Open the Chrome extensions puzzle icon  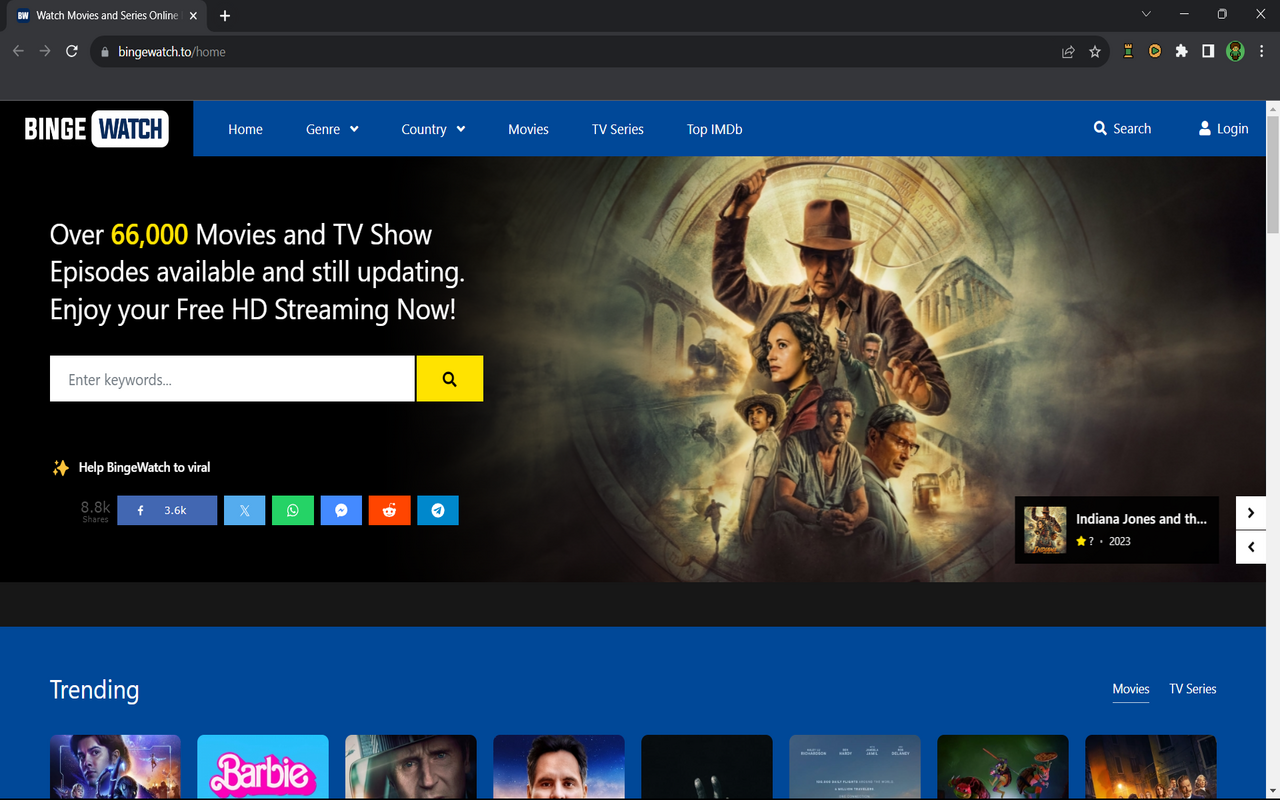(1181, 51)
